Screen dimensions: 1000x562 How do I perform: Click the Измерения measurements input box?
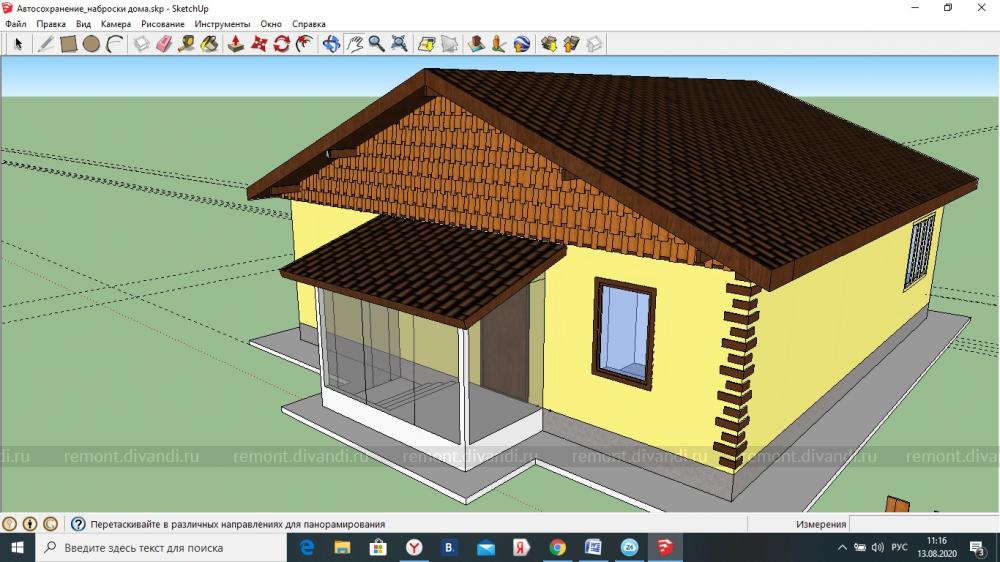click(922, 524)
